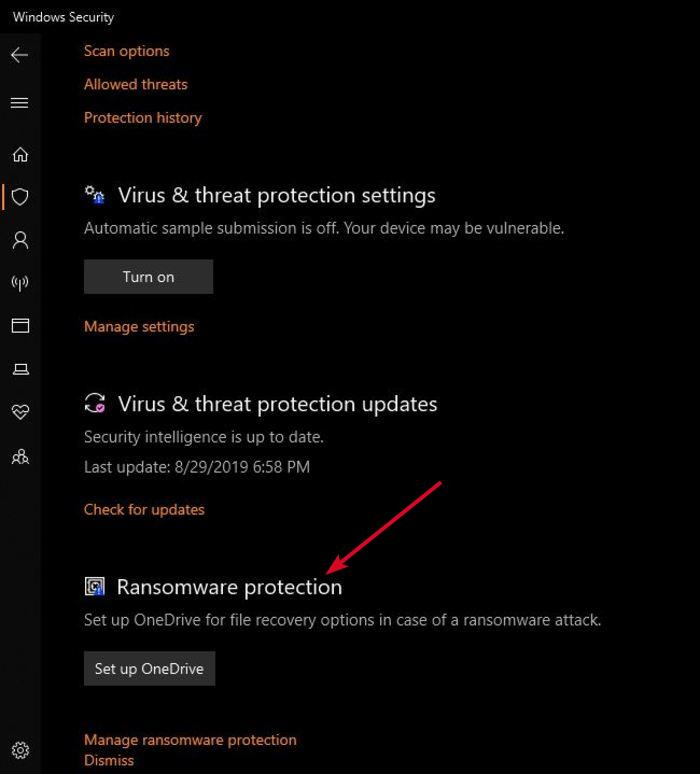
Task: Open Account protection person icon
Action: point(20,240)
